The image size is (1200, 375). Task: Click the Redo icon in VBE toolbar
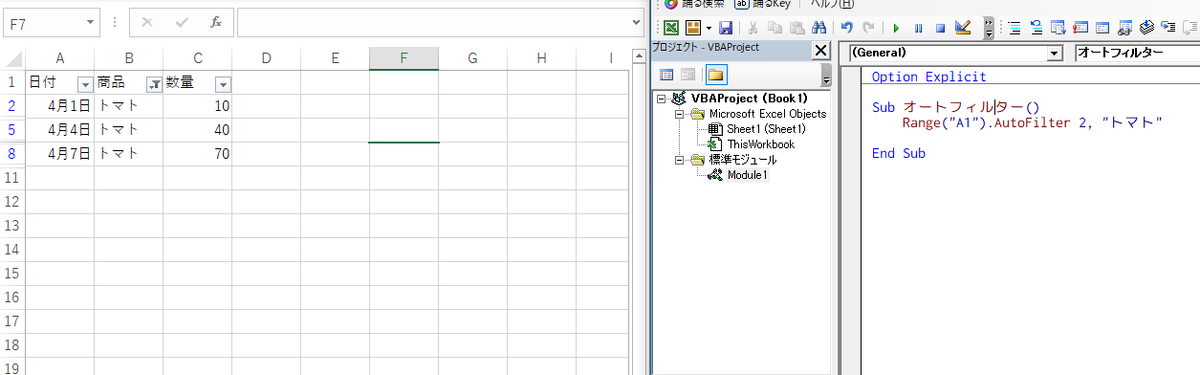(x=868, y=28)
